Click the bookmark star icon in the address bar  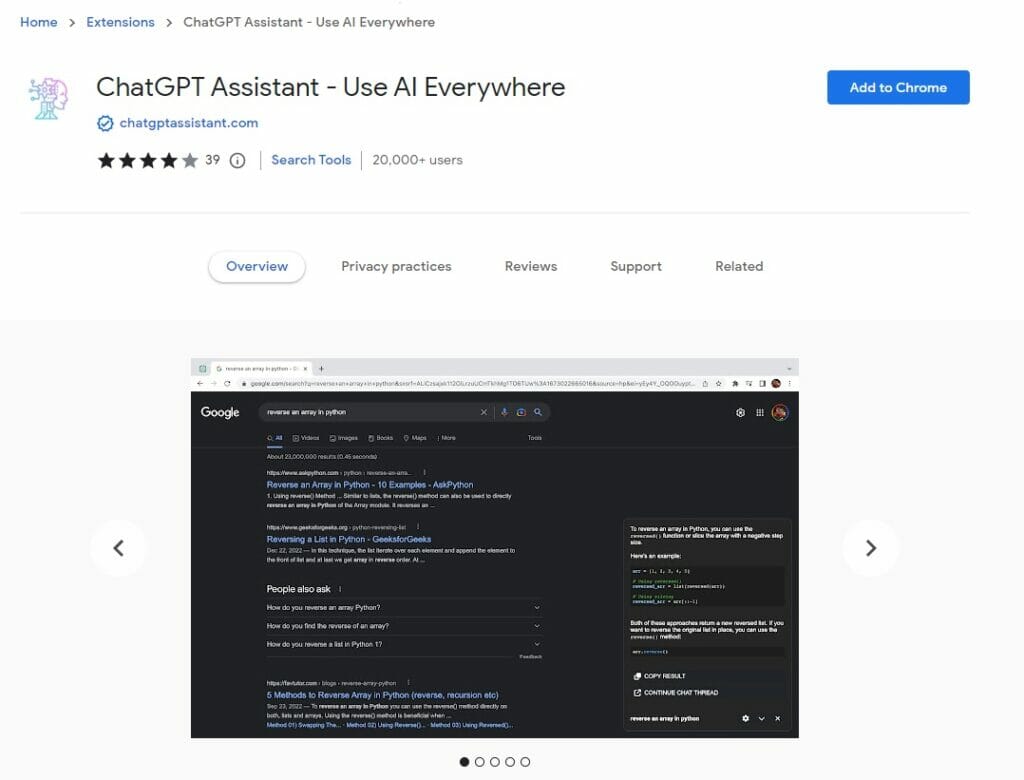pos(718,383)
